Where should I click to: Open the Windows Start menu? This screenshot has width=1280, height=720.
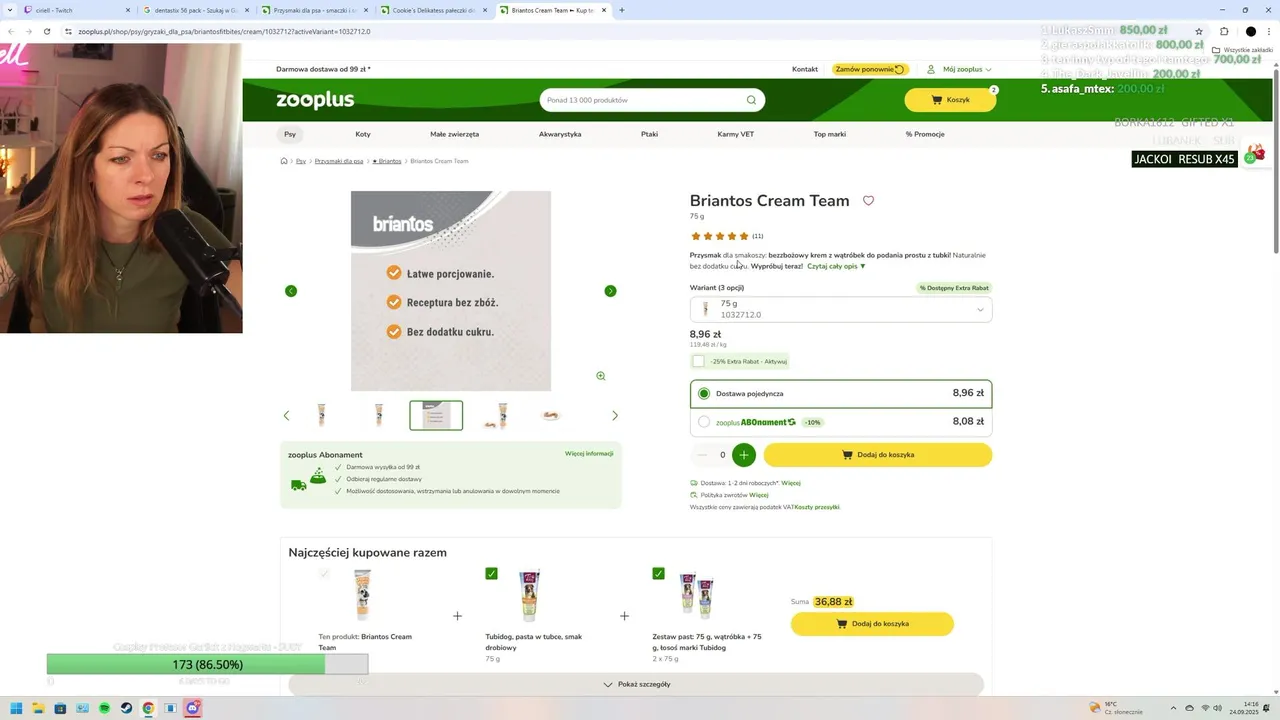pos(16,708)
